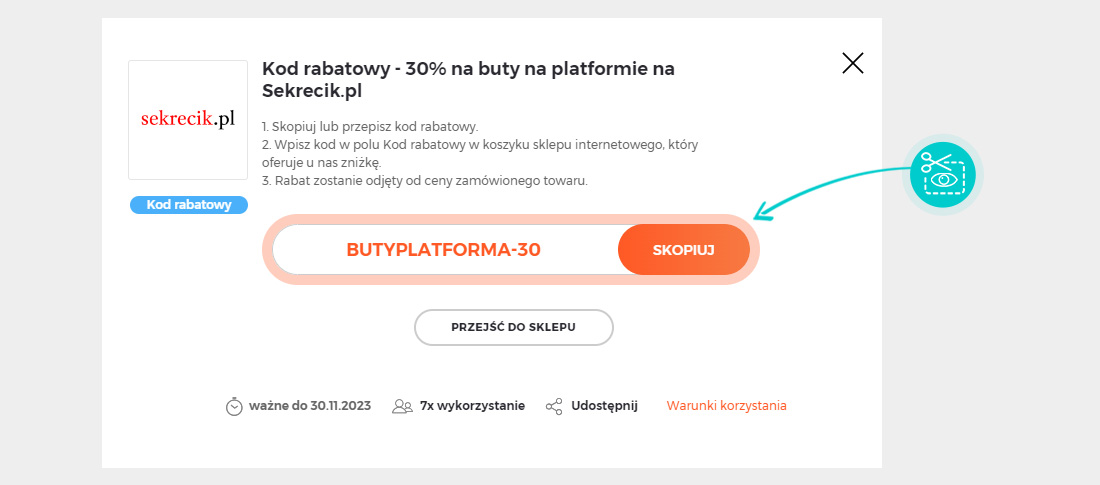Click the people icon beside usage count
This screenshot has width=1100, height=485.
click(402, 406)
